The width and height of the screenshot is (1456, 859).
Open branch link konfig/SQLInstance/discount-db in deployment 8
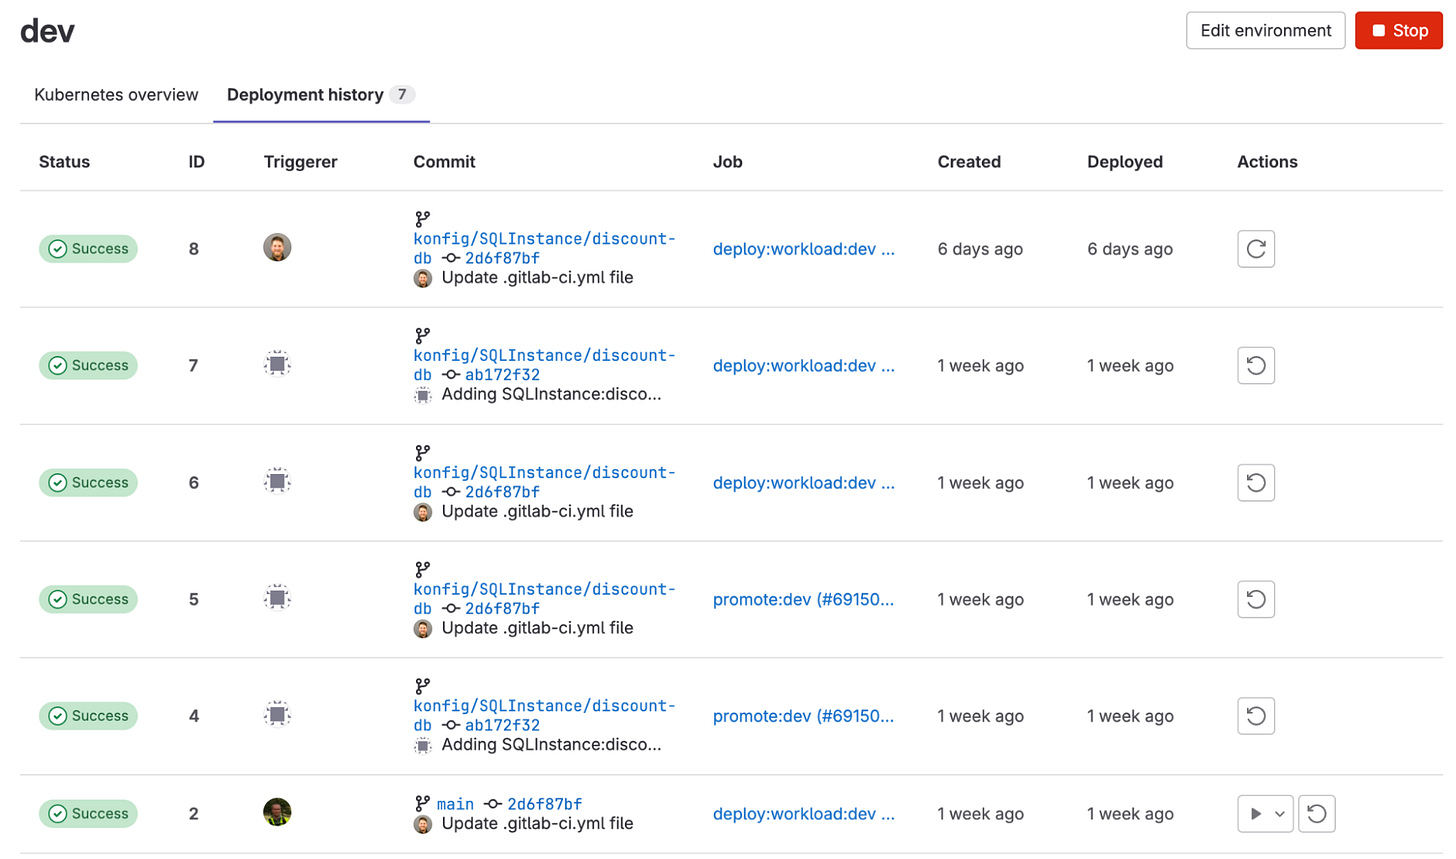(x=544, y=248)
